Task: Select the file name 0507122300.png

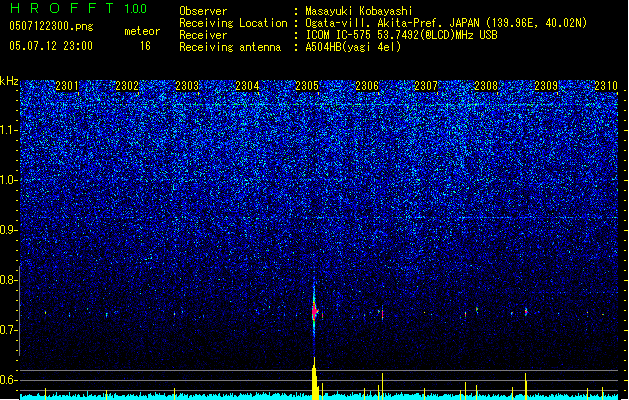Action: pos(51,26)
